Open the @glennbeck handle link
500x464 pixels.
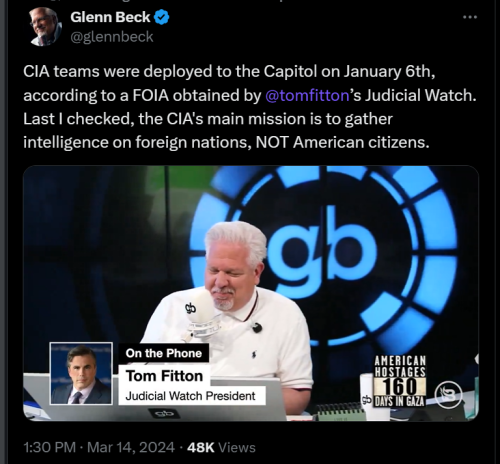(x=112, y=37)
